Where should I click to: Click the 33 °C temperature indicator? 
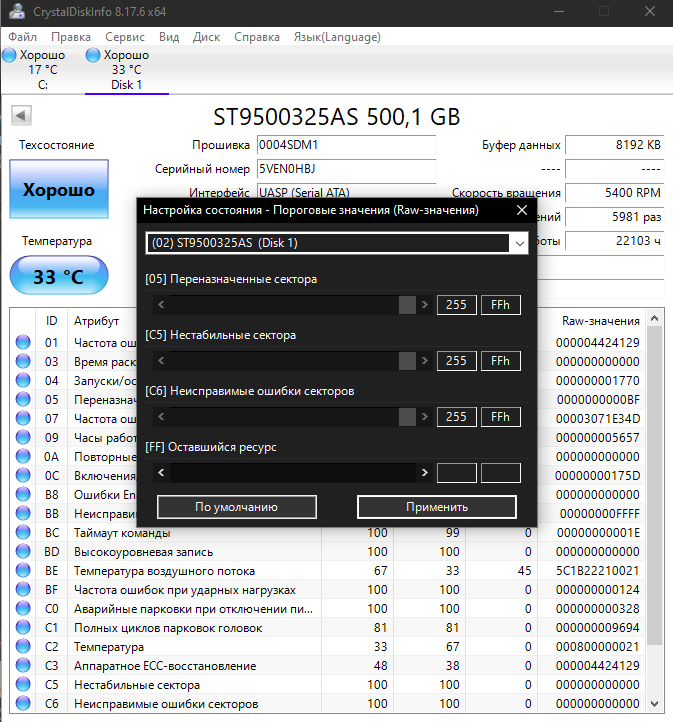59,275
